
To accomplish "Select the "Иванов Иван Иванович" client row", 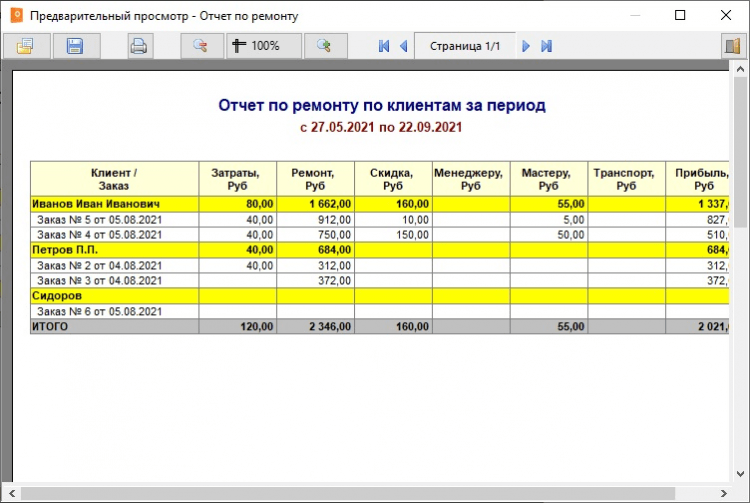I will 379,204.
